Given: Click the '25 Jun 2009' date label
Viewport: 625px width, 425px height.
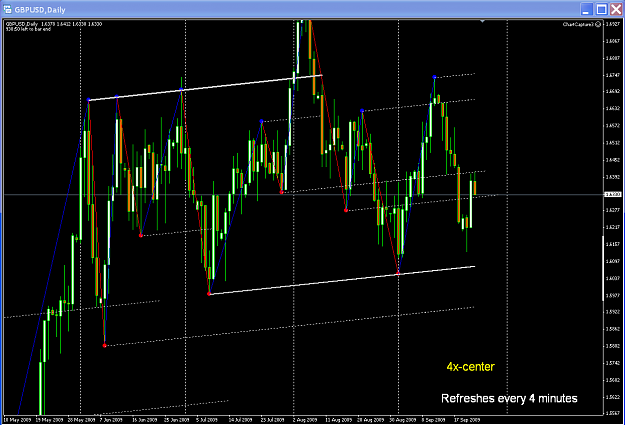Looking at the screenshot, I should click(177, 420).
